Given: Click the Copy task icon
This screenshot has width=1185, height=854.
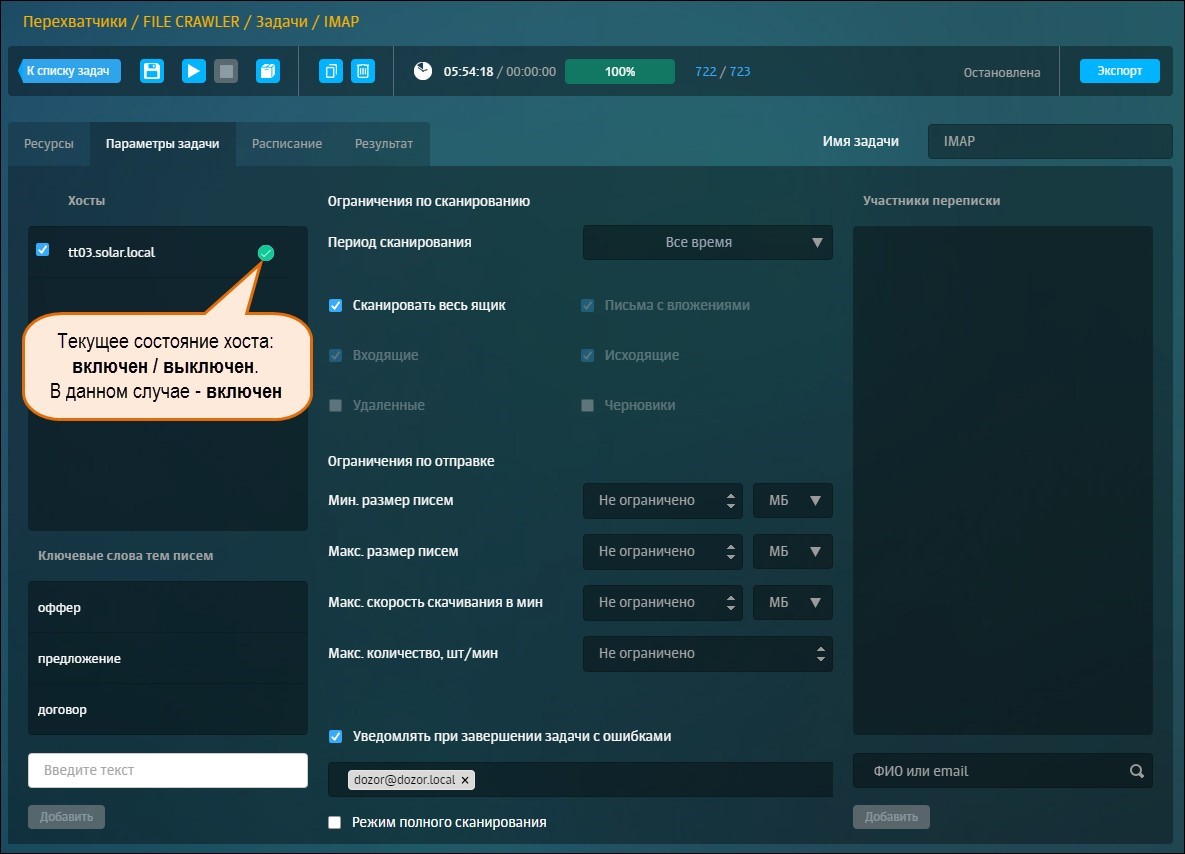Looking at the screenshot, I should click(330, 71).
